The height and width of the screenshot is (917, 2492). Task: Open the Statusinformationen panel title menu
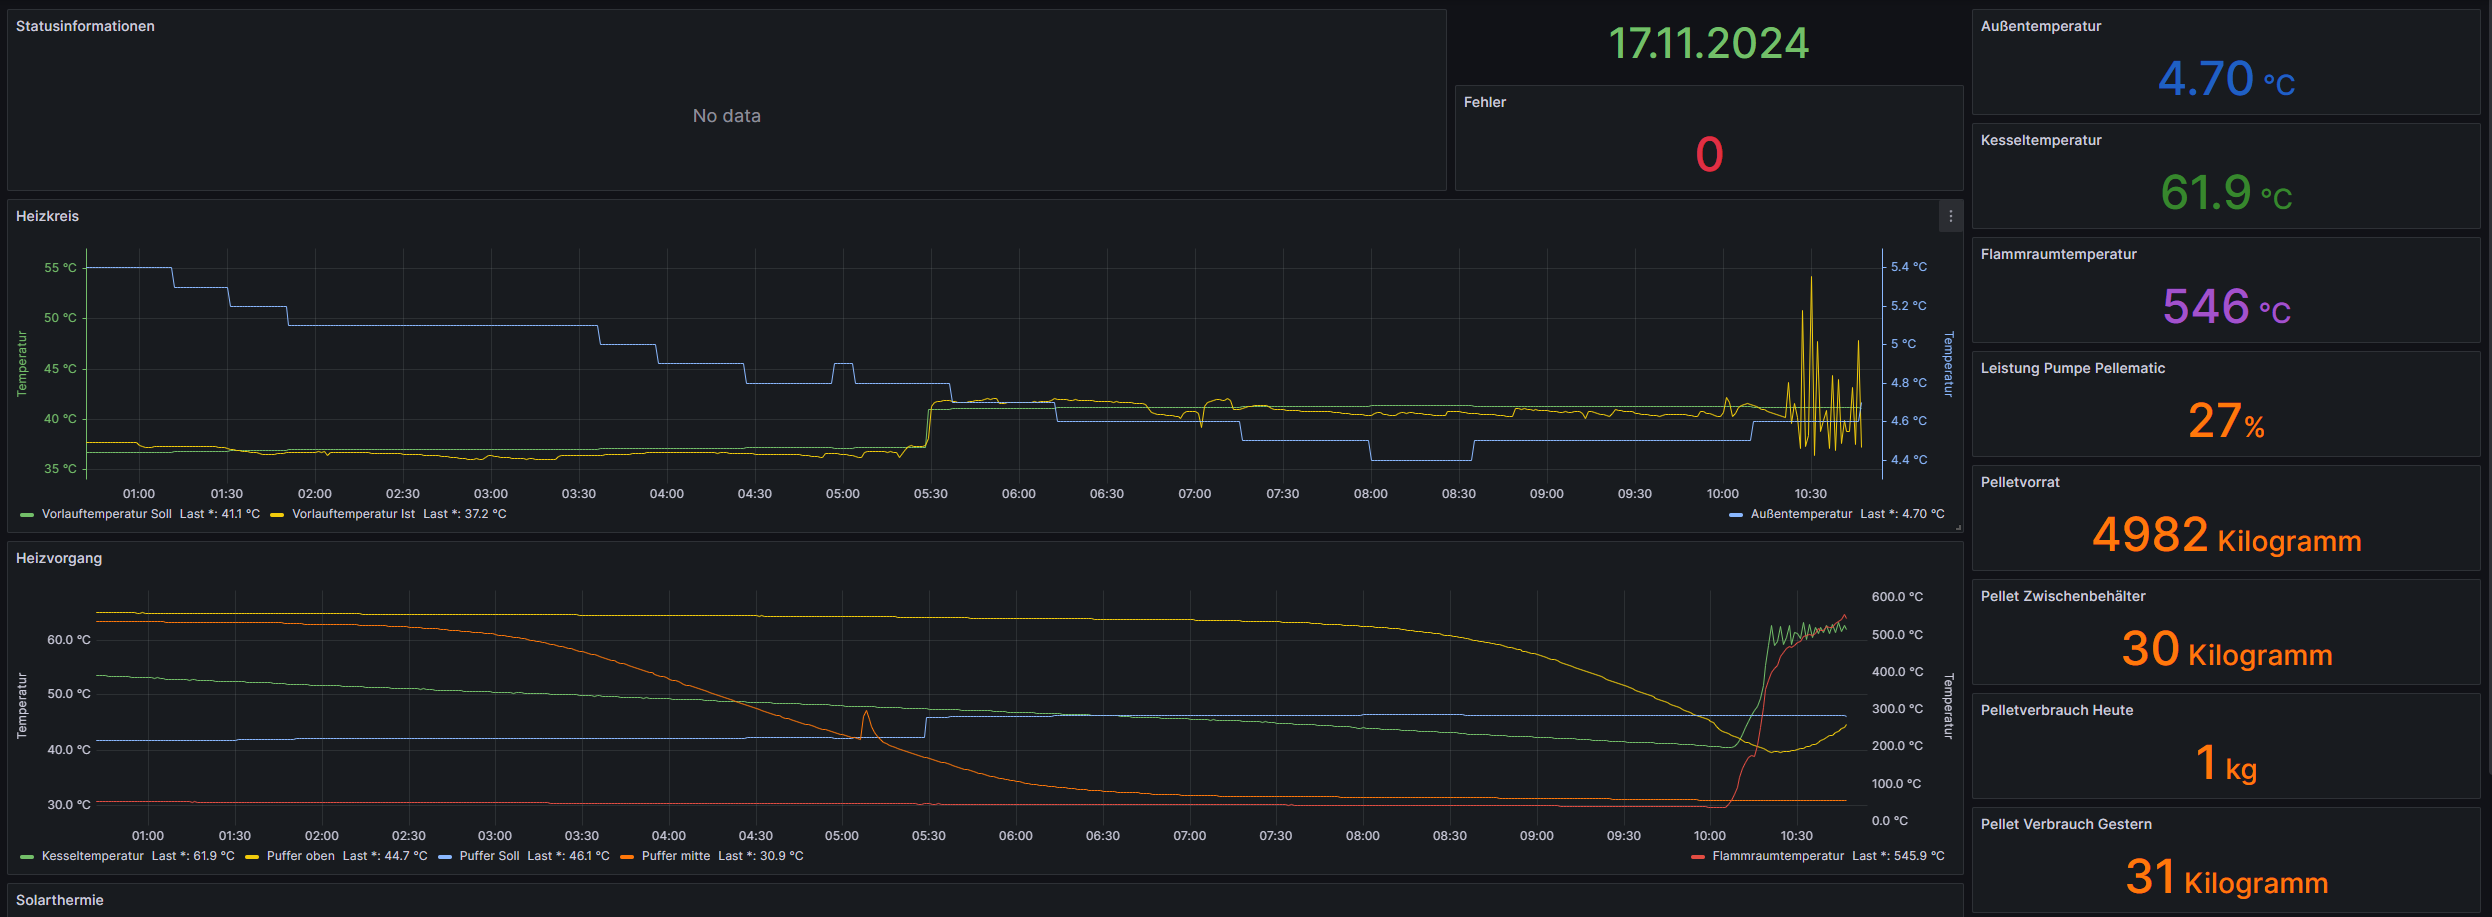click(85, 26)
